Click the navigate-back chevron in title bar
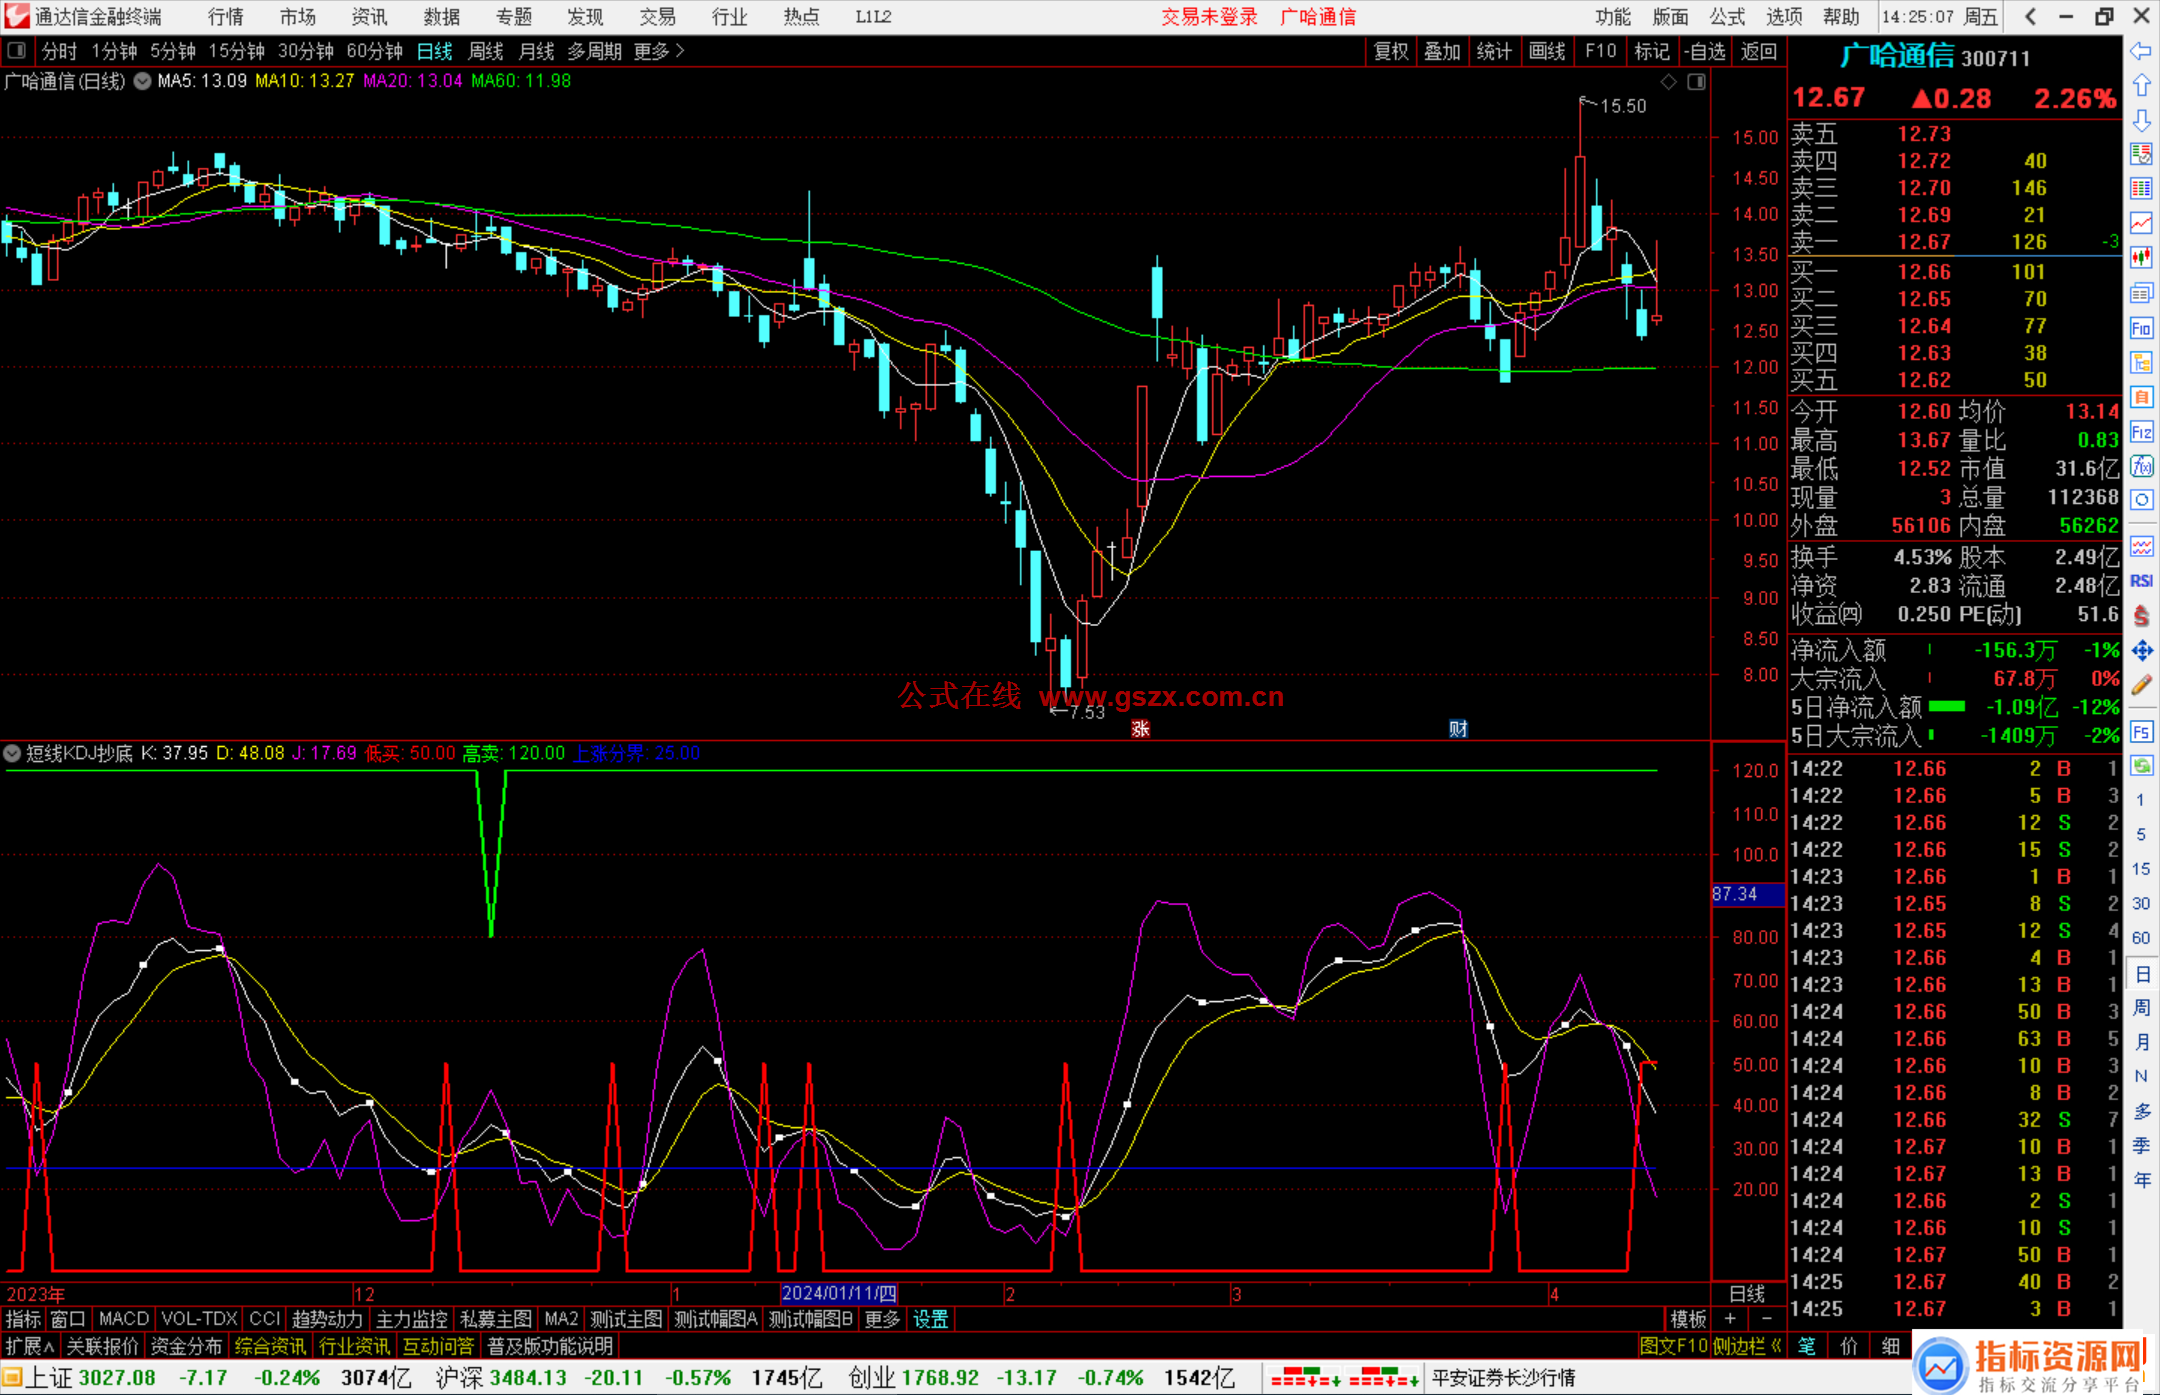The width and height of the screenshot is (2160, 1395). point(2030,16)
